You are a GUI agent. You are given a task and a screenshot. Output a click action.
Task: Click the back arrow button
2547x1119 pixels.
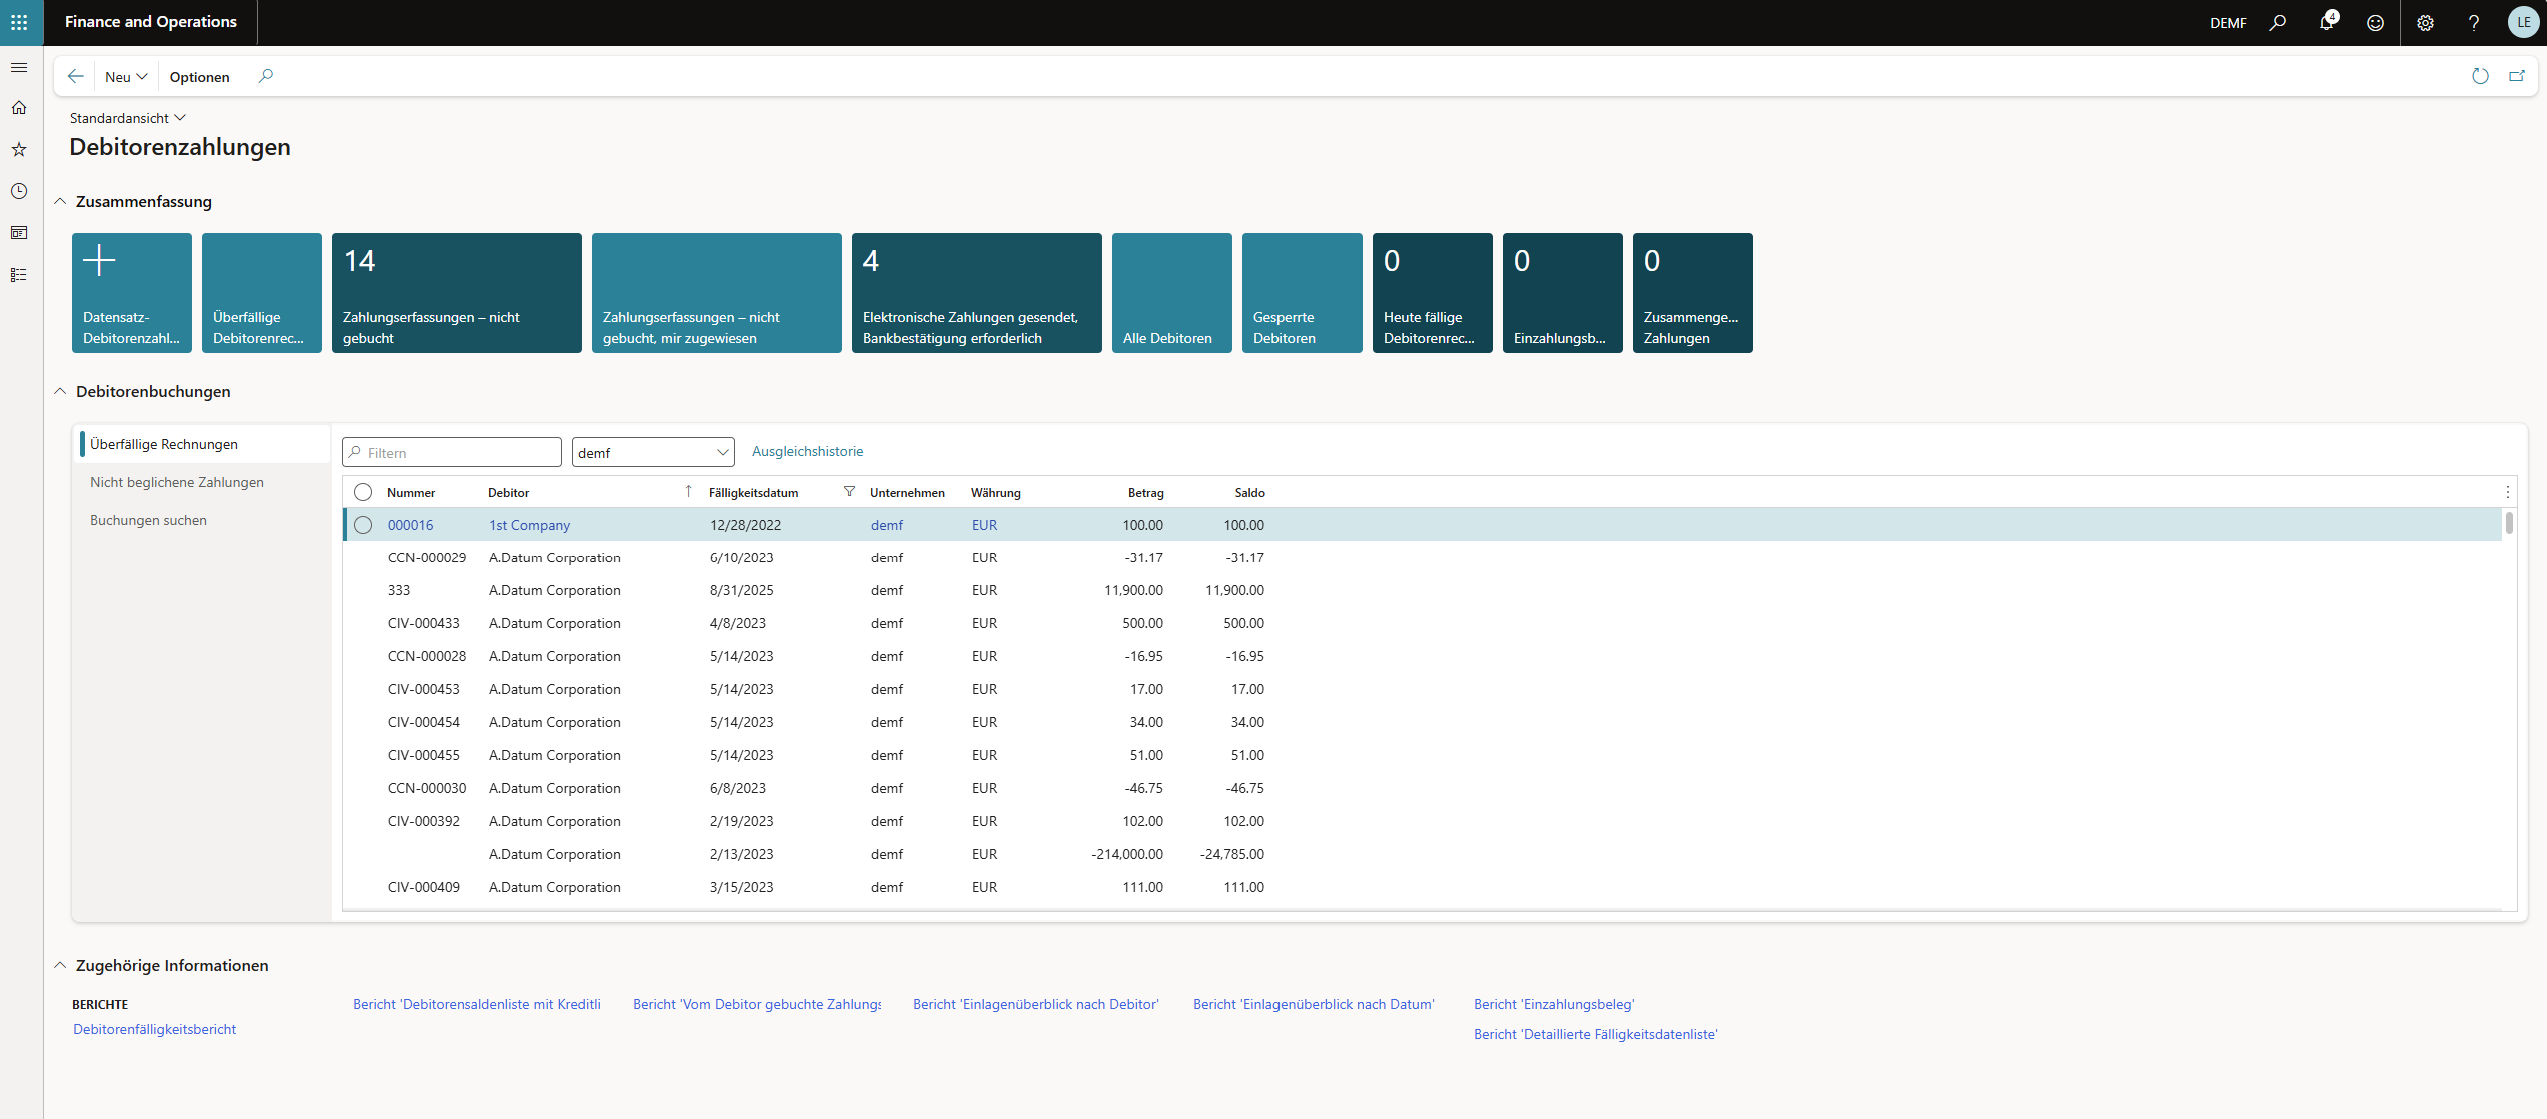coord(76,76)
